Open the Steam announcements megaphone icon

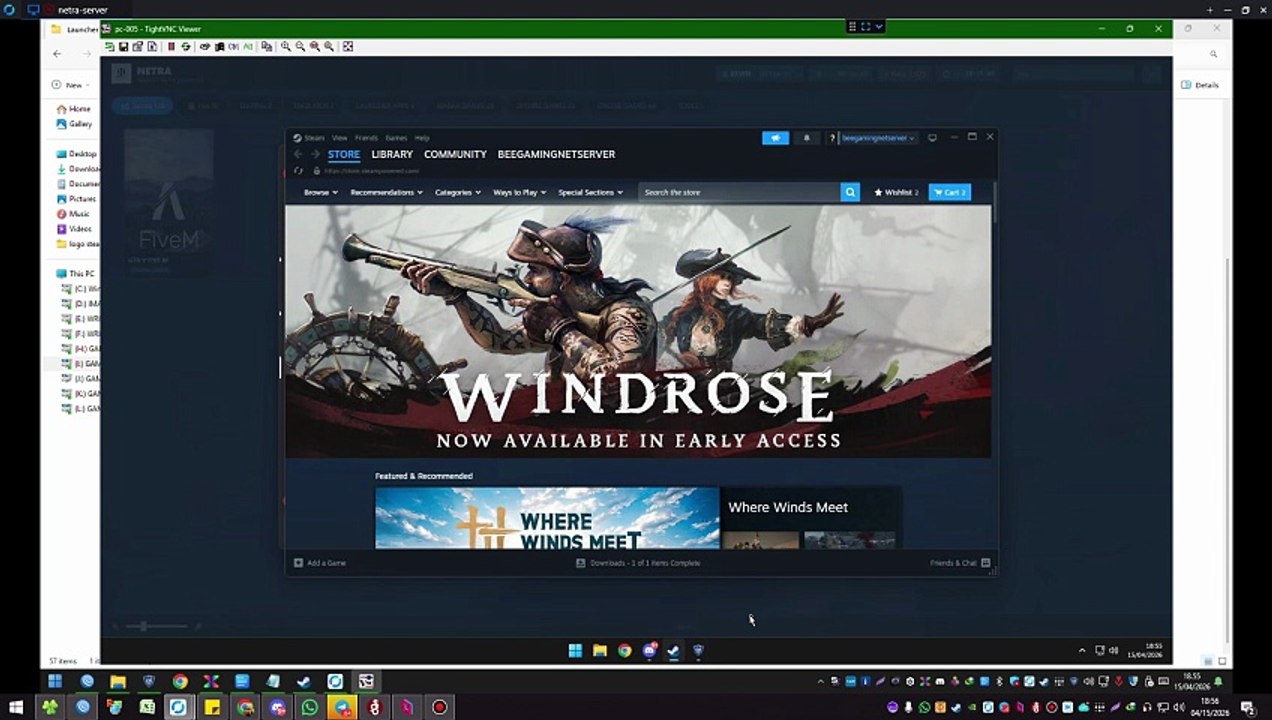(775, 138)
